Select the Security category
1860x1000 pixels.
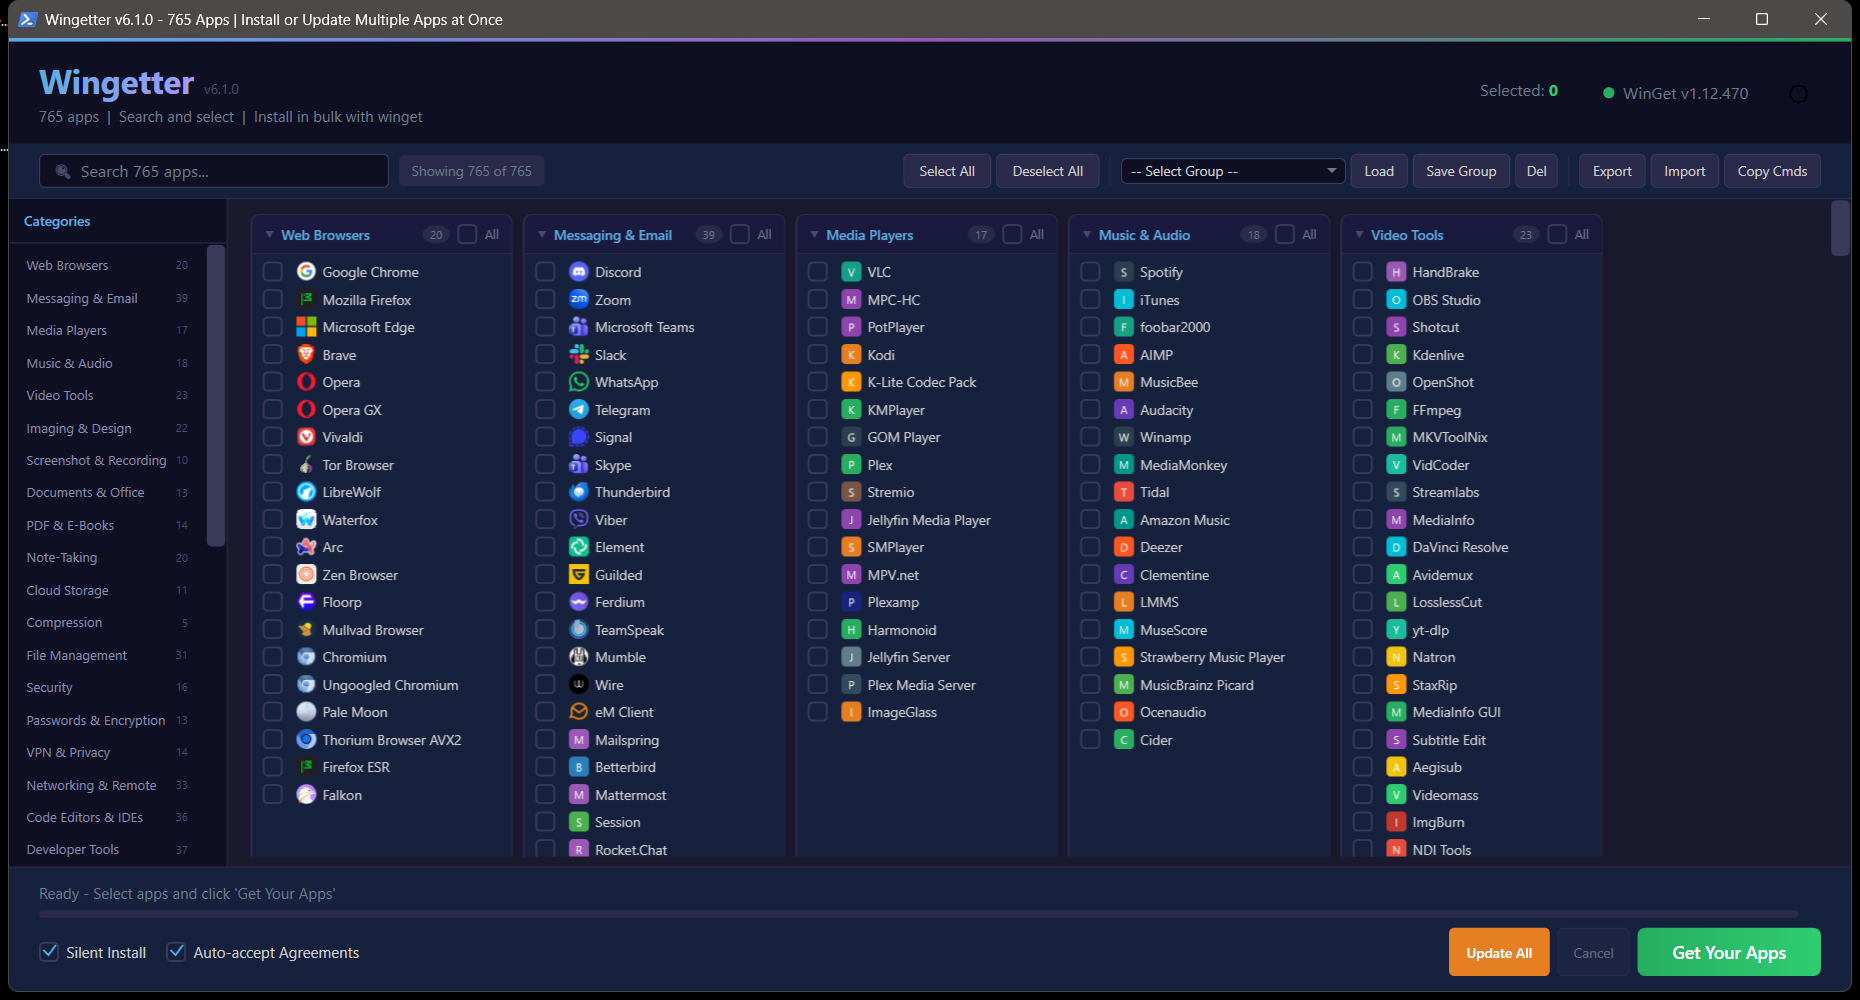click(49, 687)
